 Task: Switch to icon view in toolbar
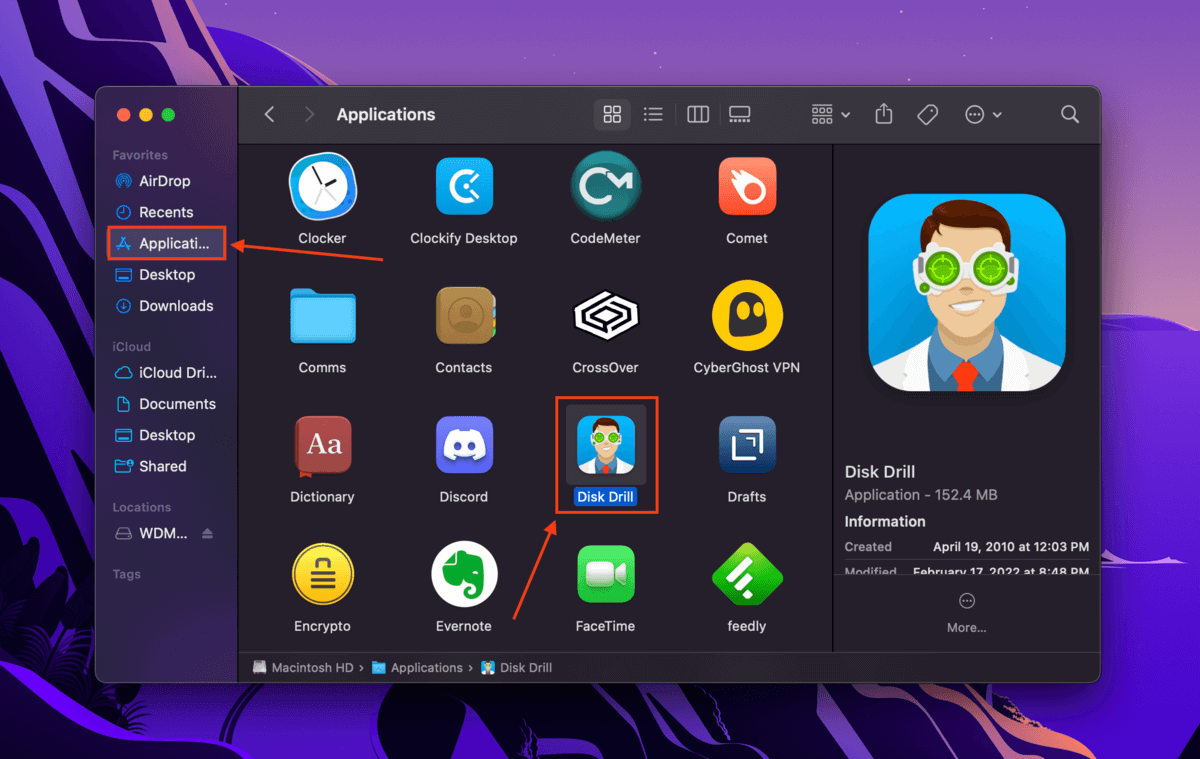(x=612, y=115)
